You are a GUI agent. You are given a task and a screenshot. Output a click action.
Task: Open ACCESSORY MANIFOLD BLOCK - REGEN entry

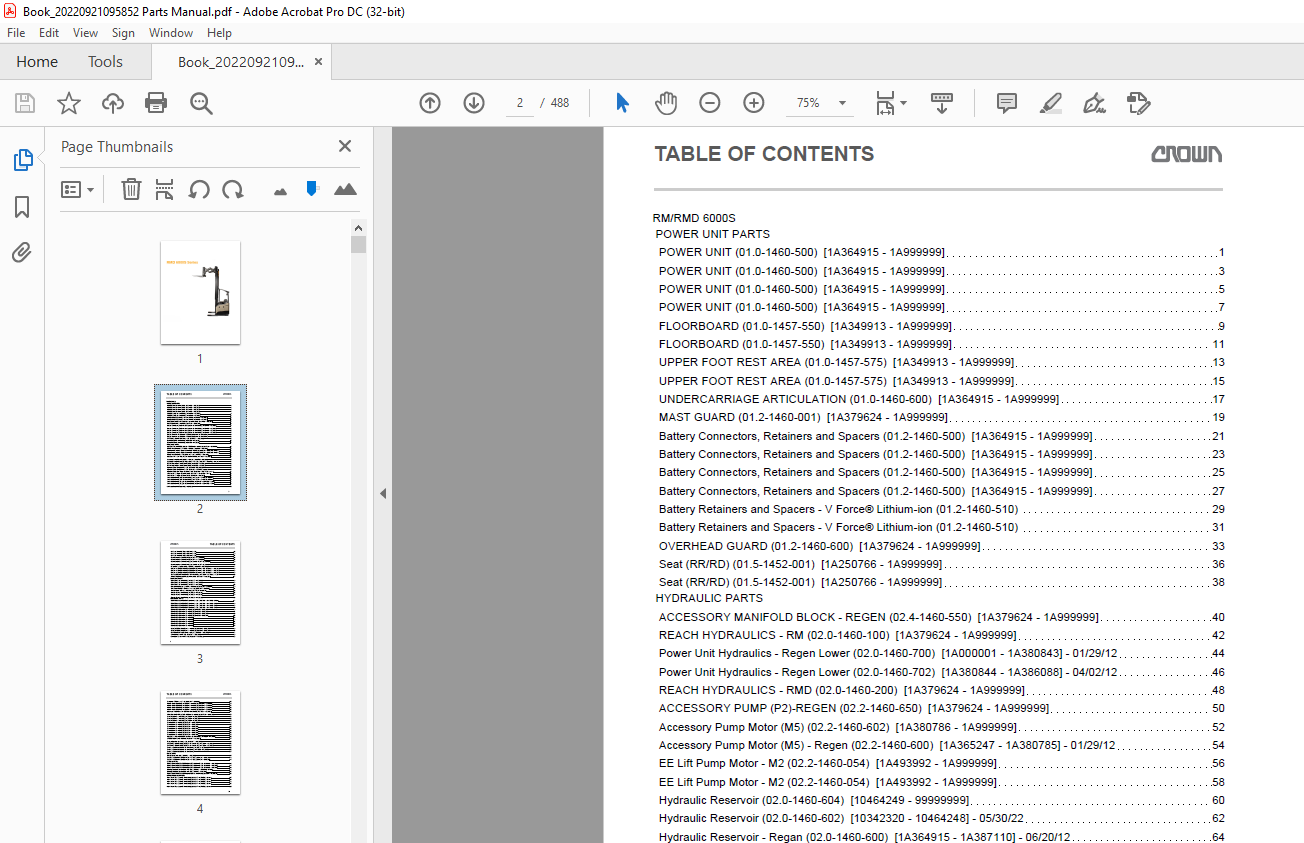(941, 617)
